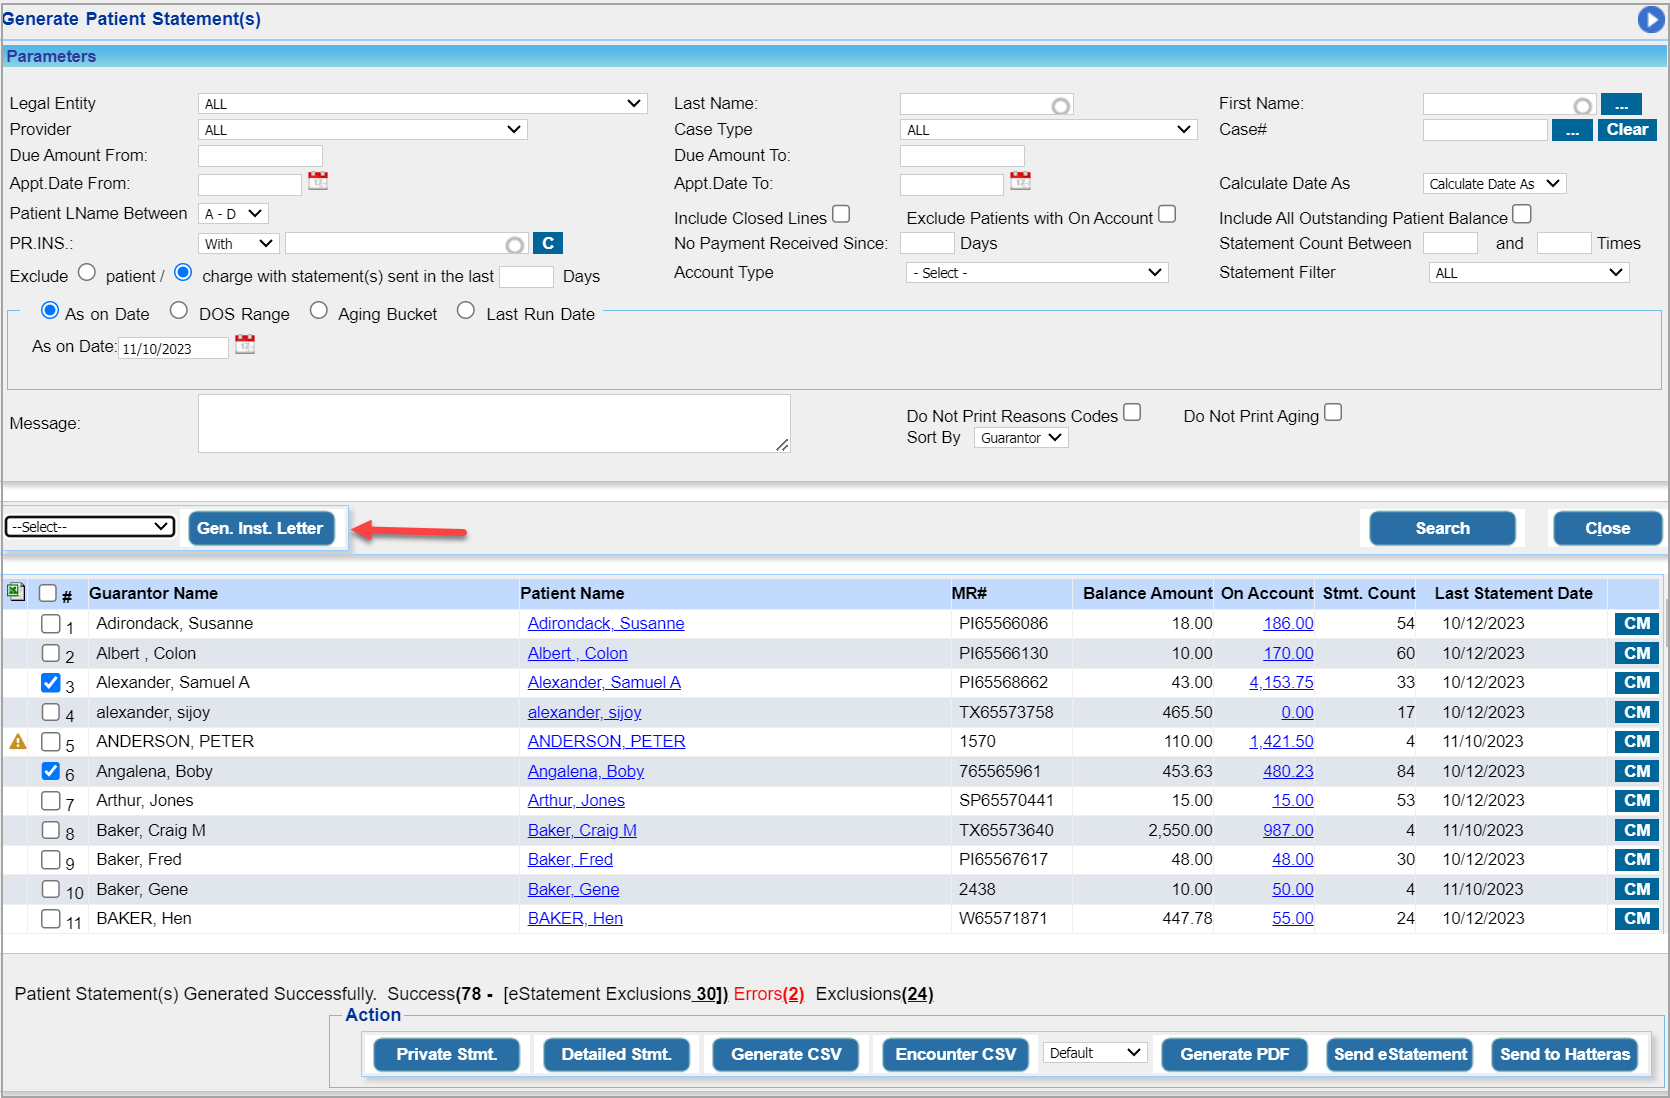The image size is (1670, 1098).
Task: Open the Appt. Date From calendar picker
Action: pos(318,181)
